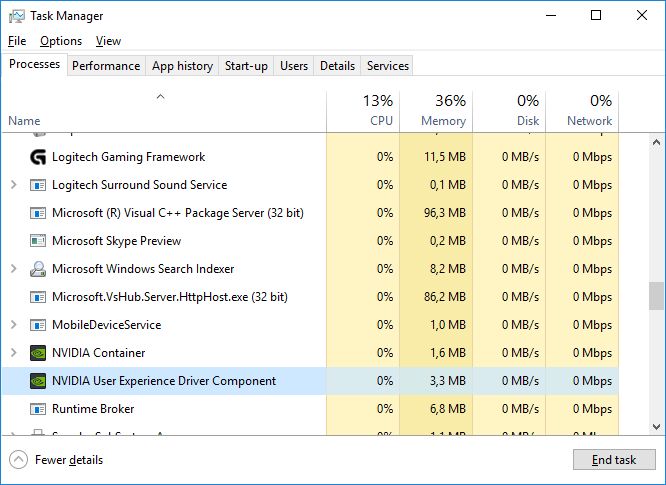The height and width of the screenshot is (485, 666).
Task: Open the Options menu
Action: tap(61, 41)
